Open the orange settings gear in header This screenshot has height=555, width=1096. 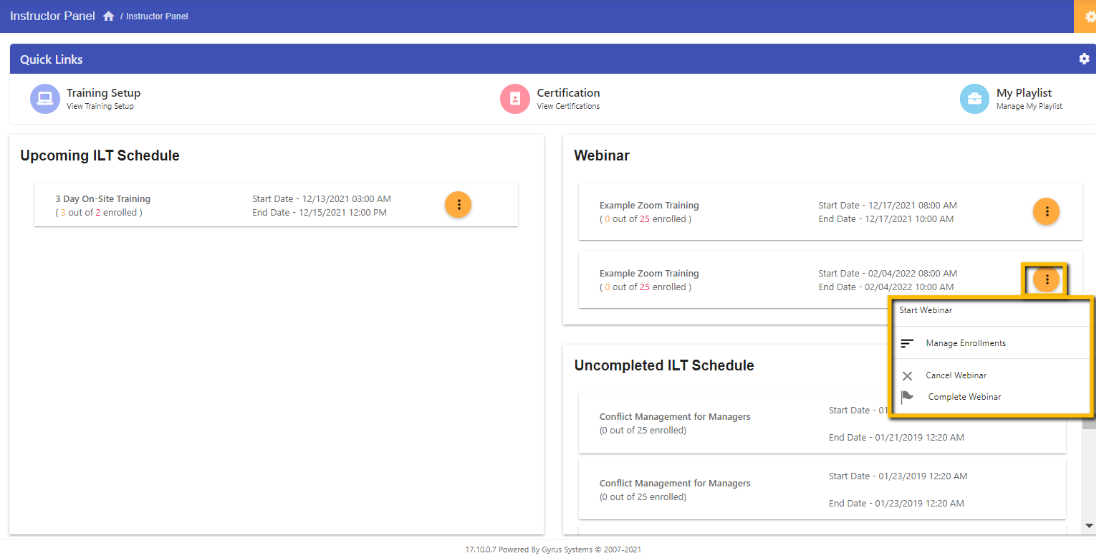pos(1087,16)
